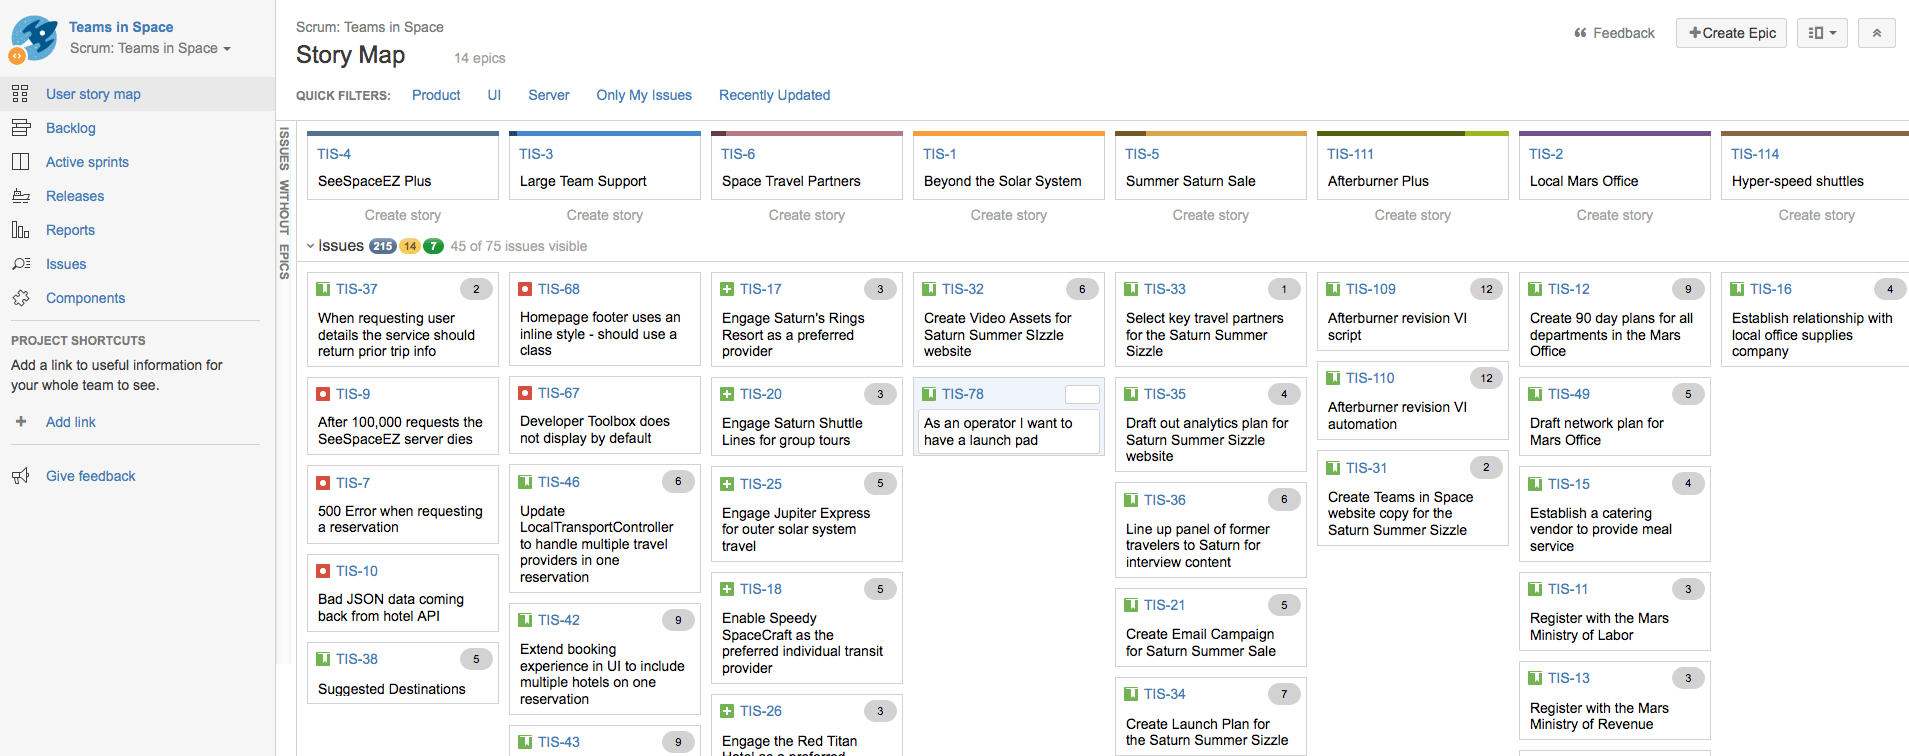The image size is (1909, 756).
Task: Click the Give feedback megaphone icon
Action: tap(20, 476)
